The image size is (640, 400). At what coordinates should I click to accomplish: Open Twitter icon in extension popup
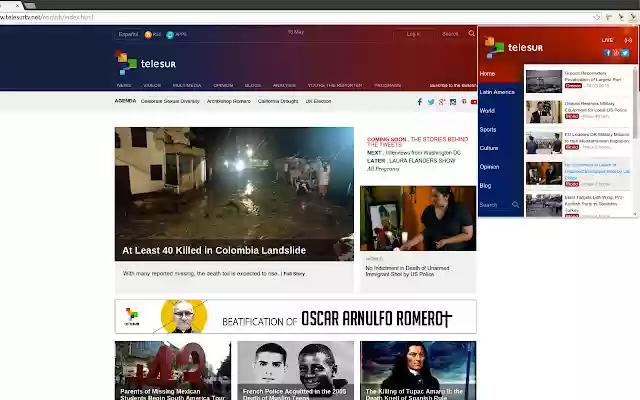click(625, 53)
